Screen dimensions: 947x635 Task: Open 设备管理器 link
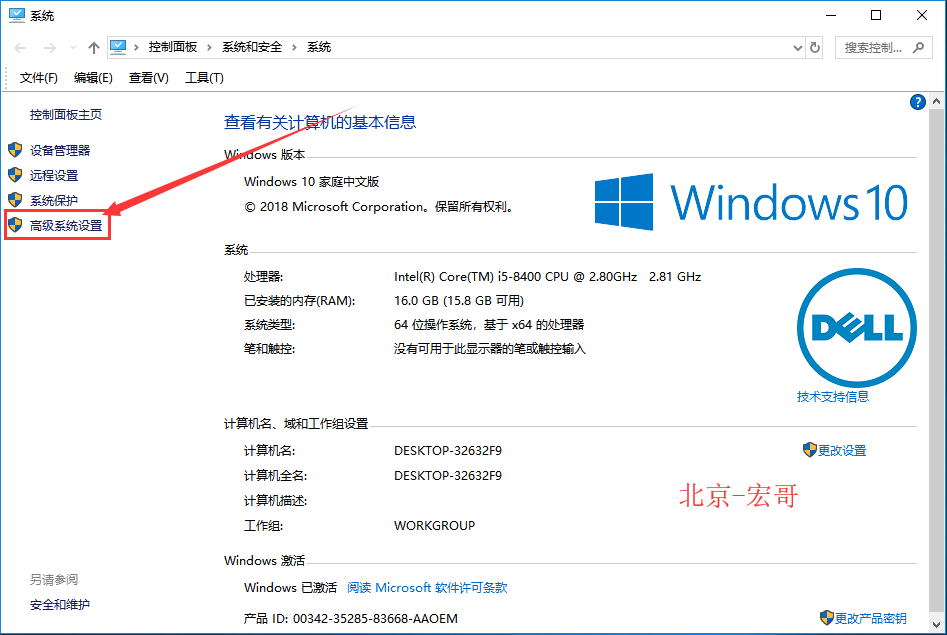(x=60, y=150)
